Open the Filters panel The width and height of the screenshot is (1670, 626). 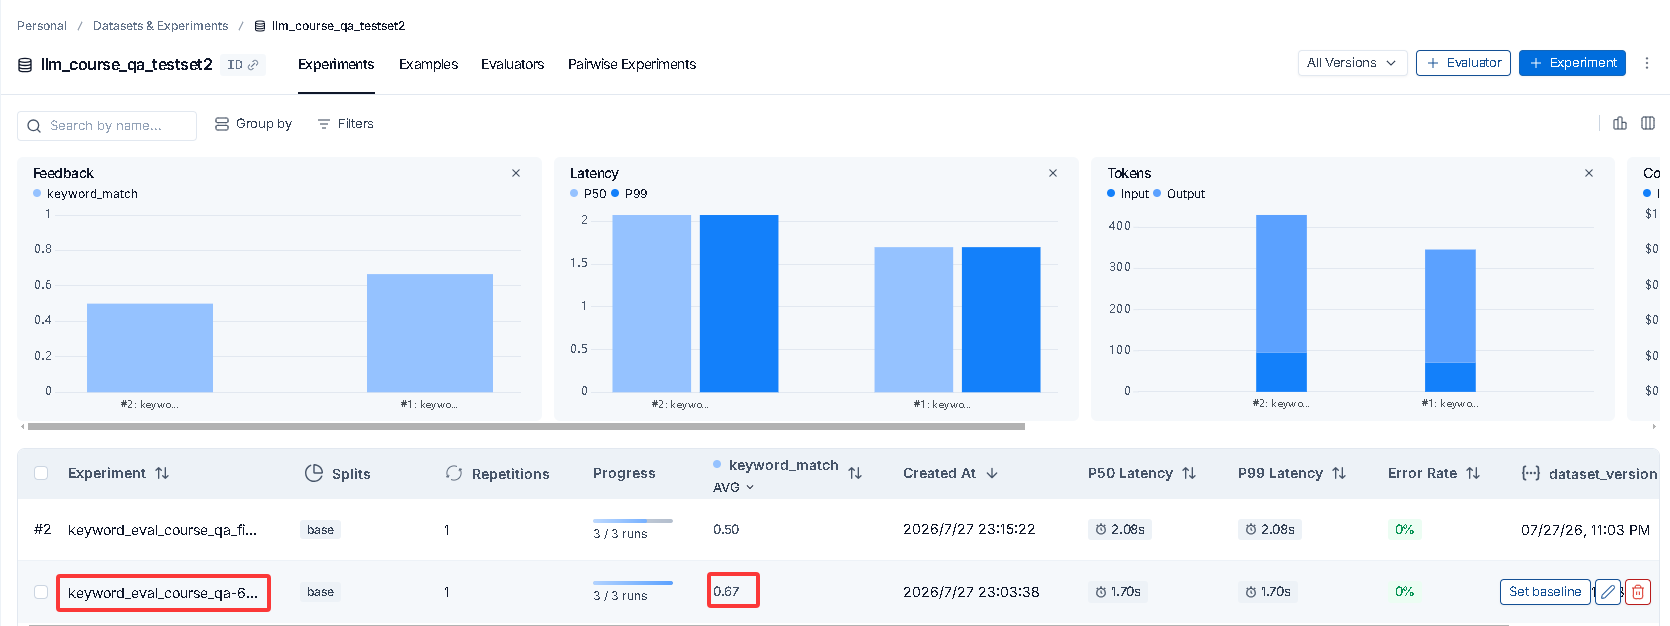pos(345,124)
